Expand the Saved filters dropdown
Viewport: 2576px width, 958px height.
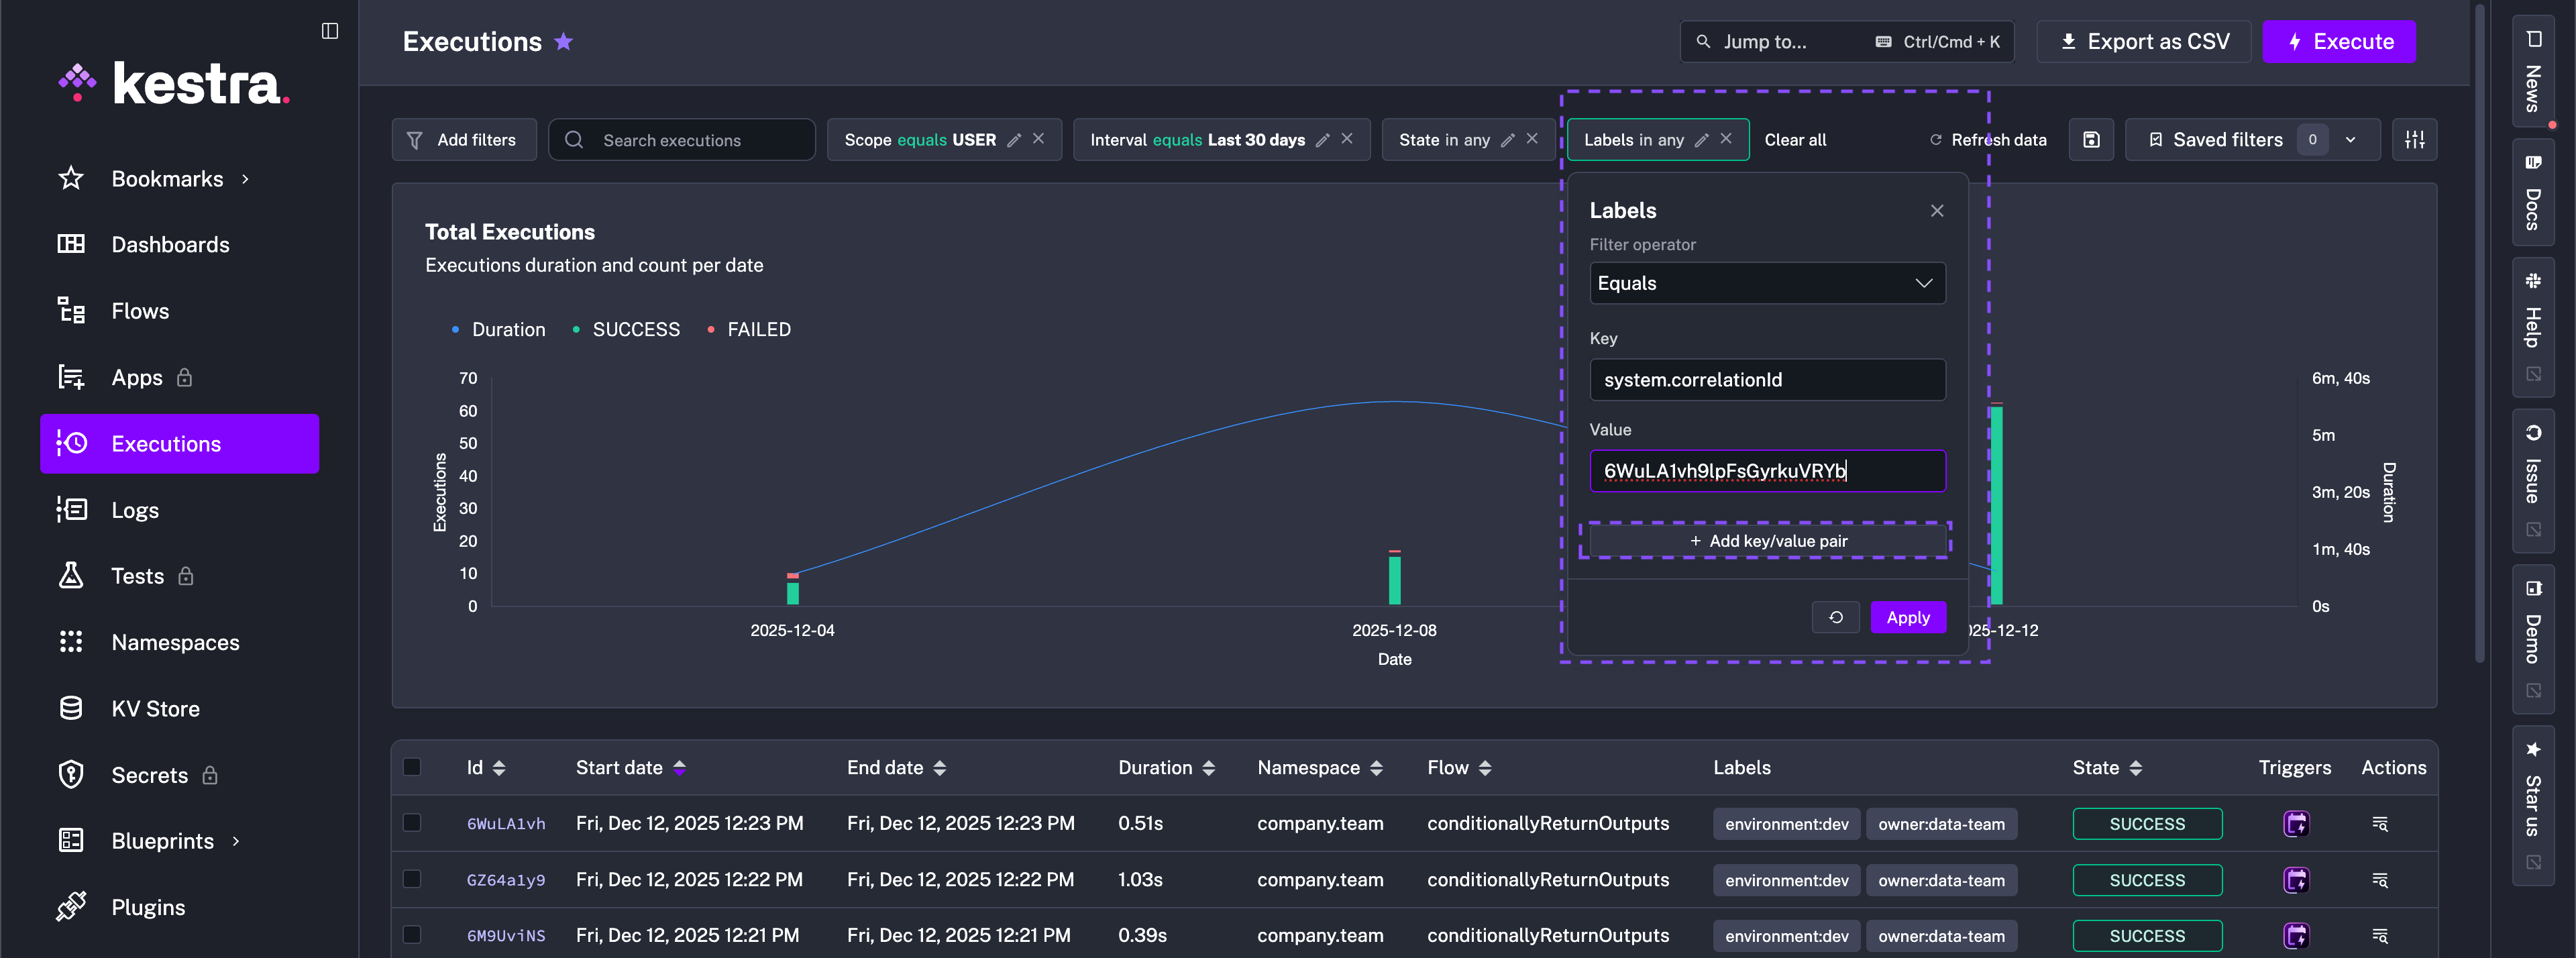[2351, 140]
